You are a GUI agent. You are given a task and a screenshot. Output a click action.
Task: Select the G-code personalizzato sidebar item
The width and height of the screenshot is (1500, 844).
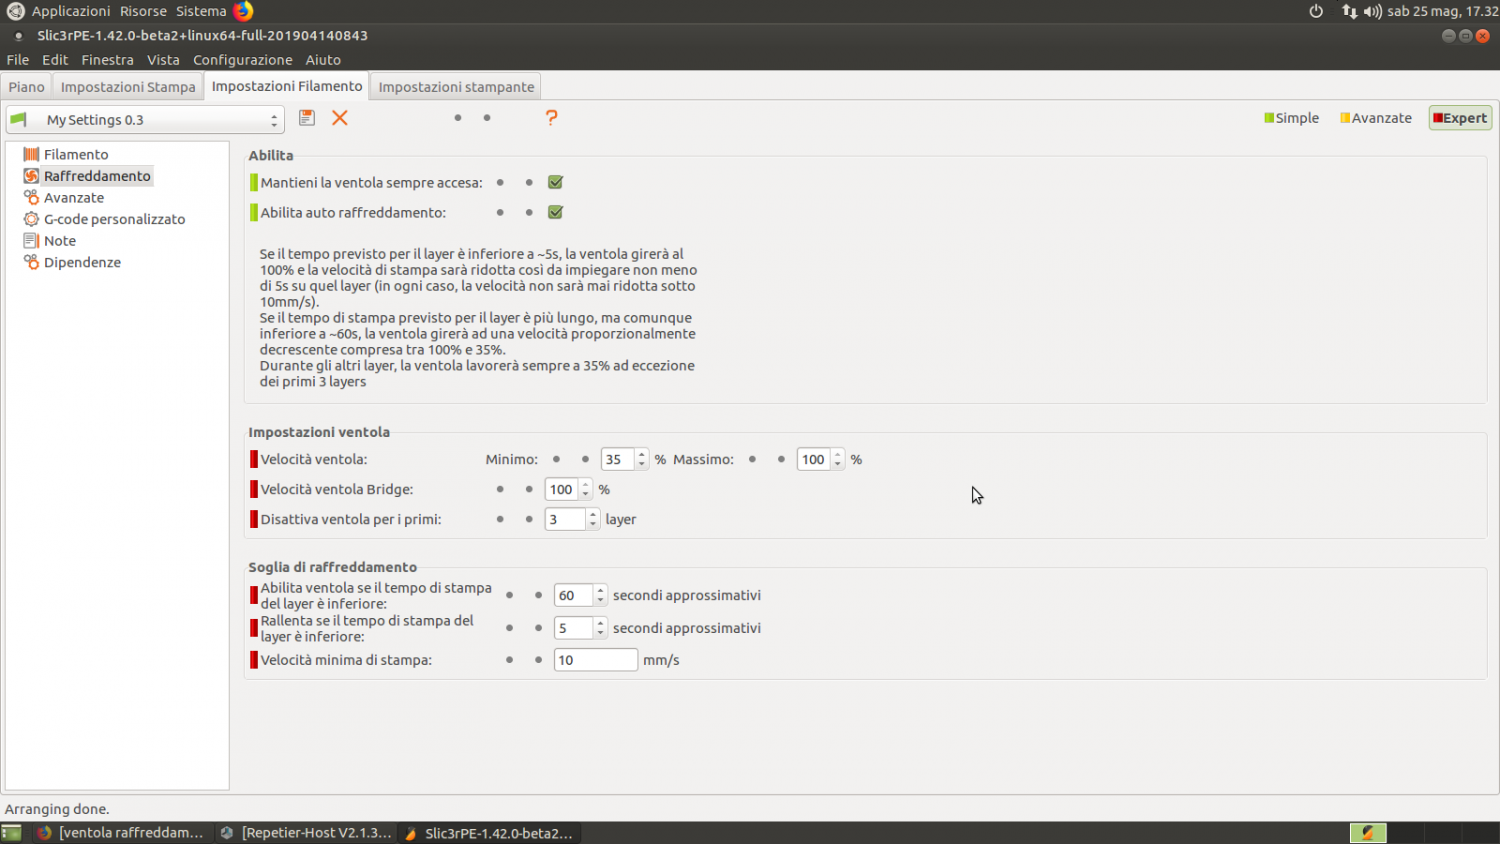click(x=114, y=219)
